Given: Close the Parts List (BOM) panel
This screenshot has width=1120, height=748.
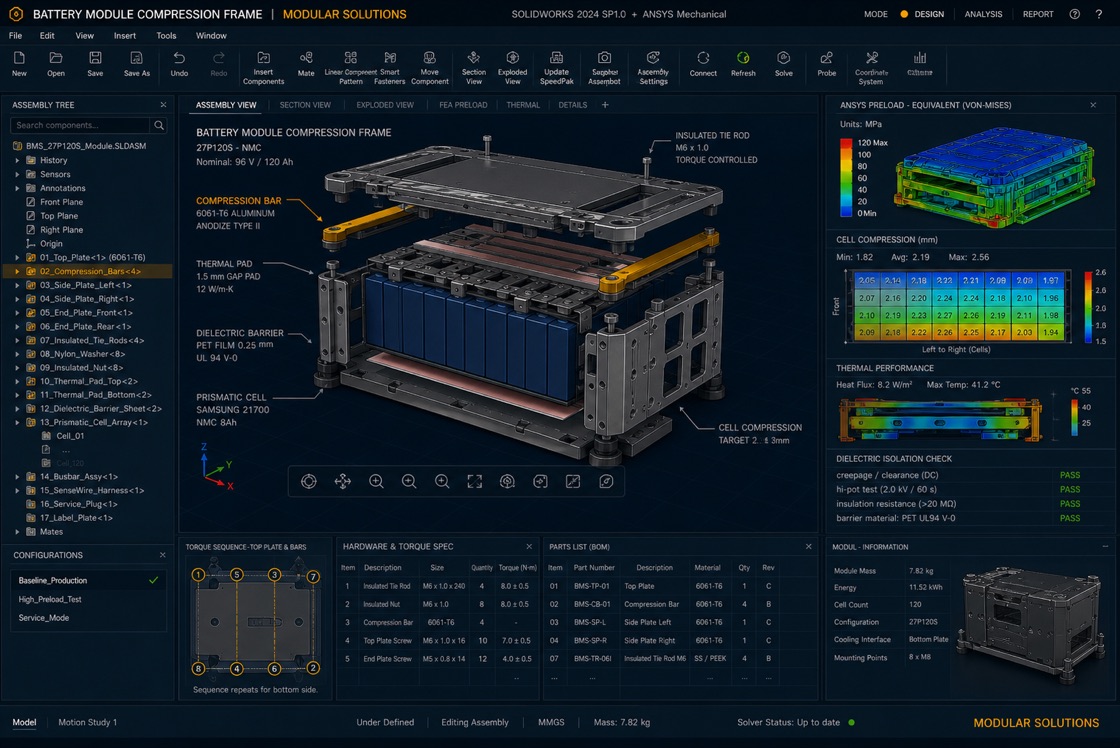Looking at the screenshot, I should coord(809,547).
